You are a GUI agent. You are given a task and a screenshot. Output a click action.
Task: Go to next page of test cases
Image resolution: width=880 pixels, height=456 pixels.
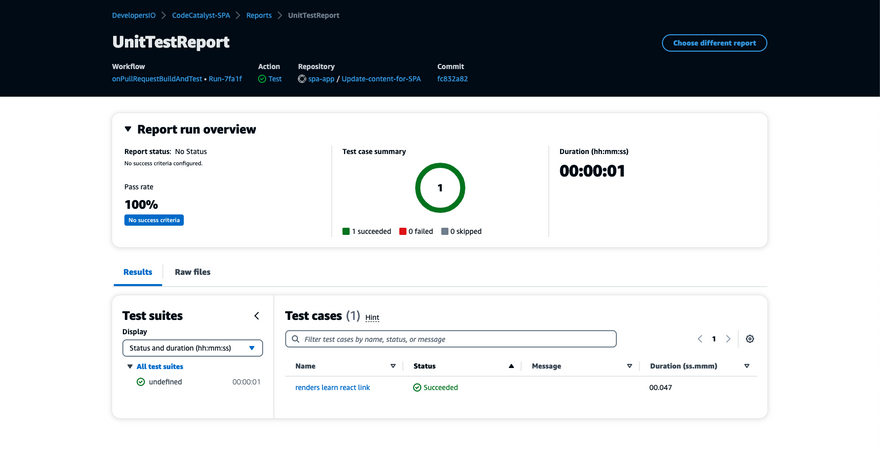(728, 339)
